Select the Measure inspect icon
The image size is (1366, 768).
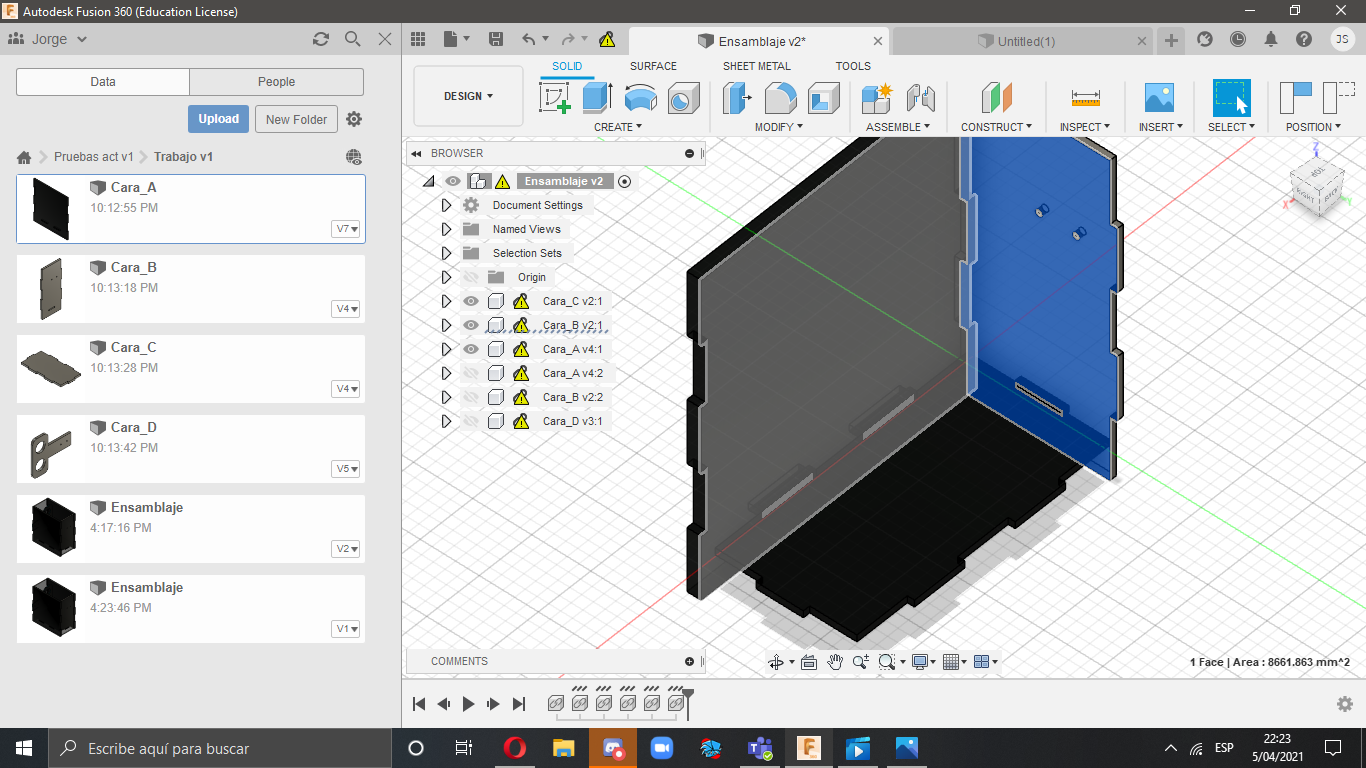tap(1085, 98)
